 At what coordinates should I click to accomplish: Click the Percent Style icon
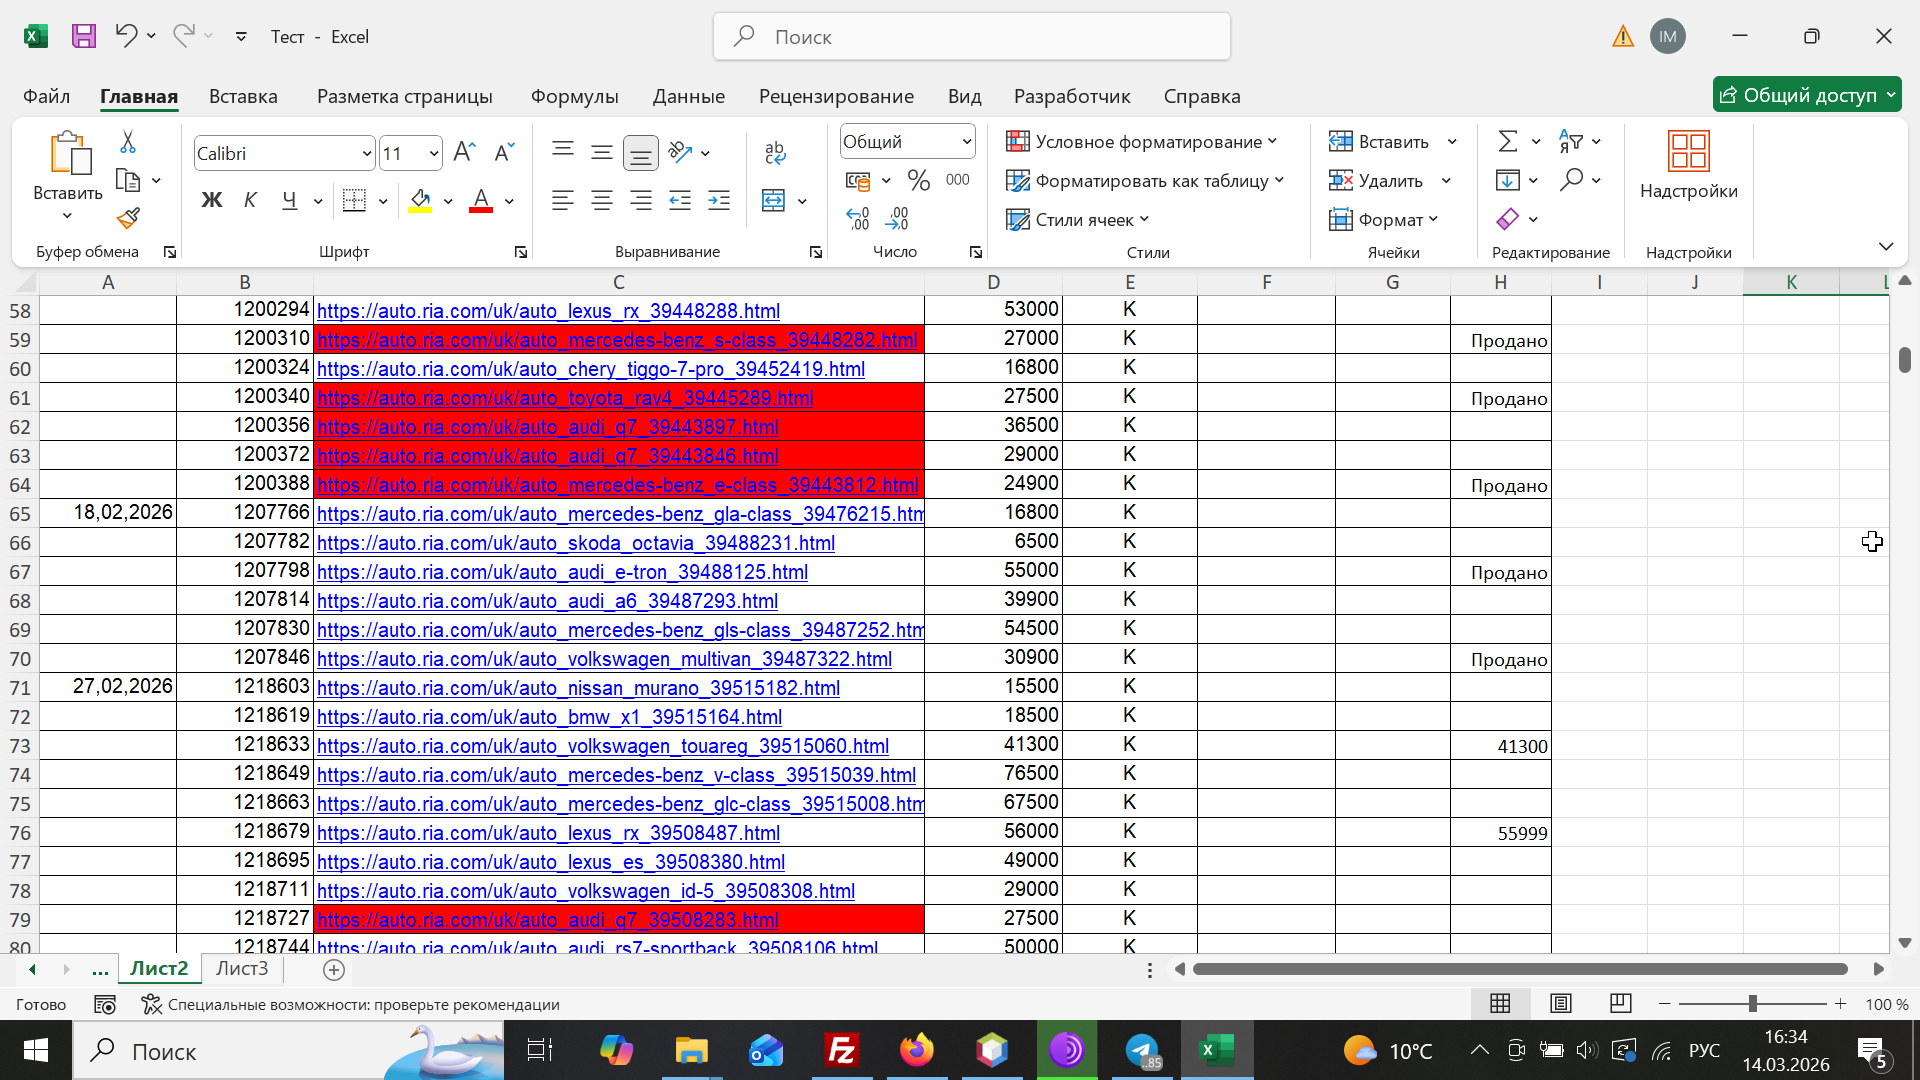click(918, 180)
